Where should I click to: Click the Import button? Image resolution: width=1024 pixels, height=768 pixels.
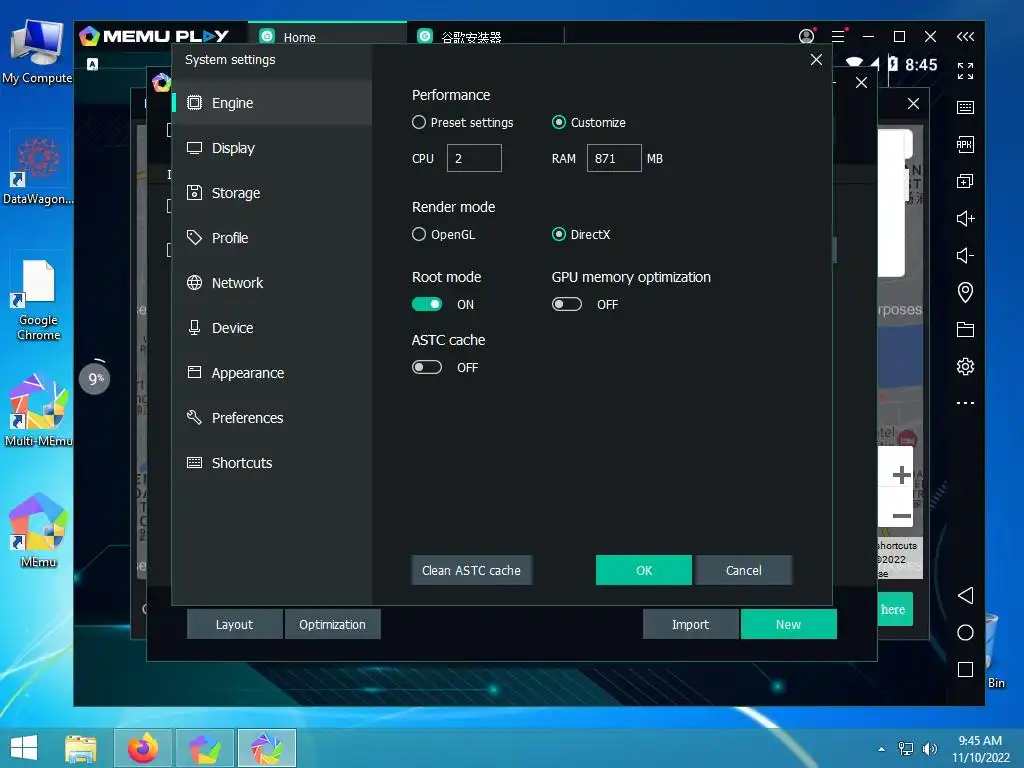click(690, 624)
